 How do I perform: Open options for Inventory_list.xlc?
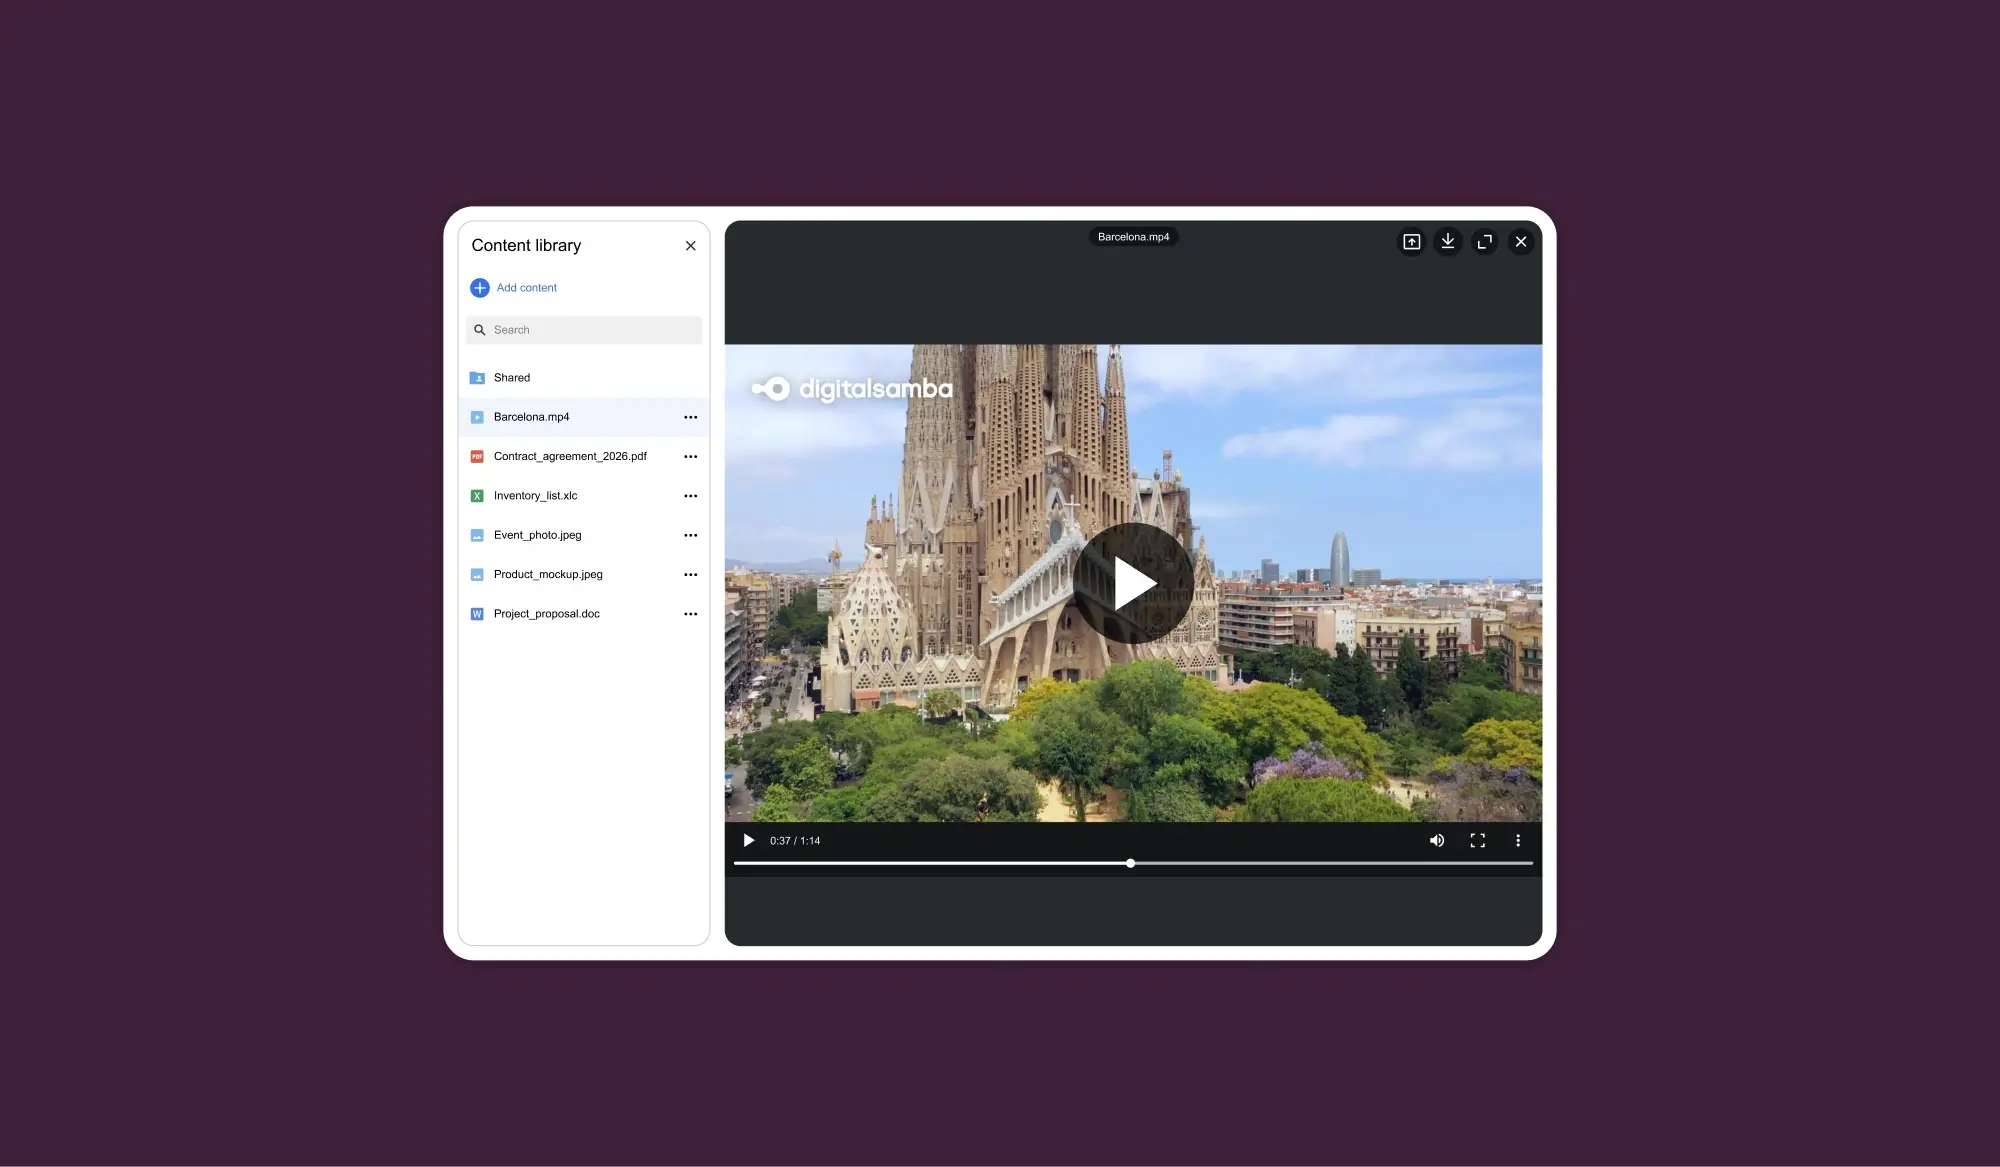click(690, 496)
